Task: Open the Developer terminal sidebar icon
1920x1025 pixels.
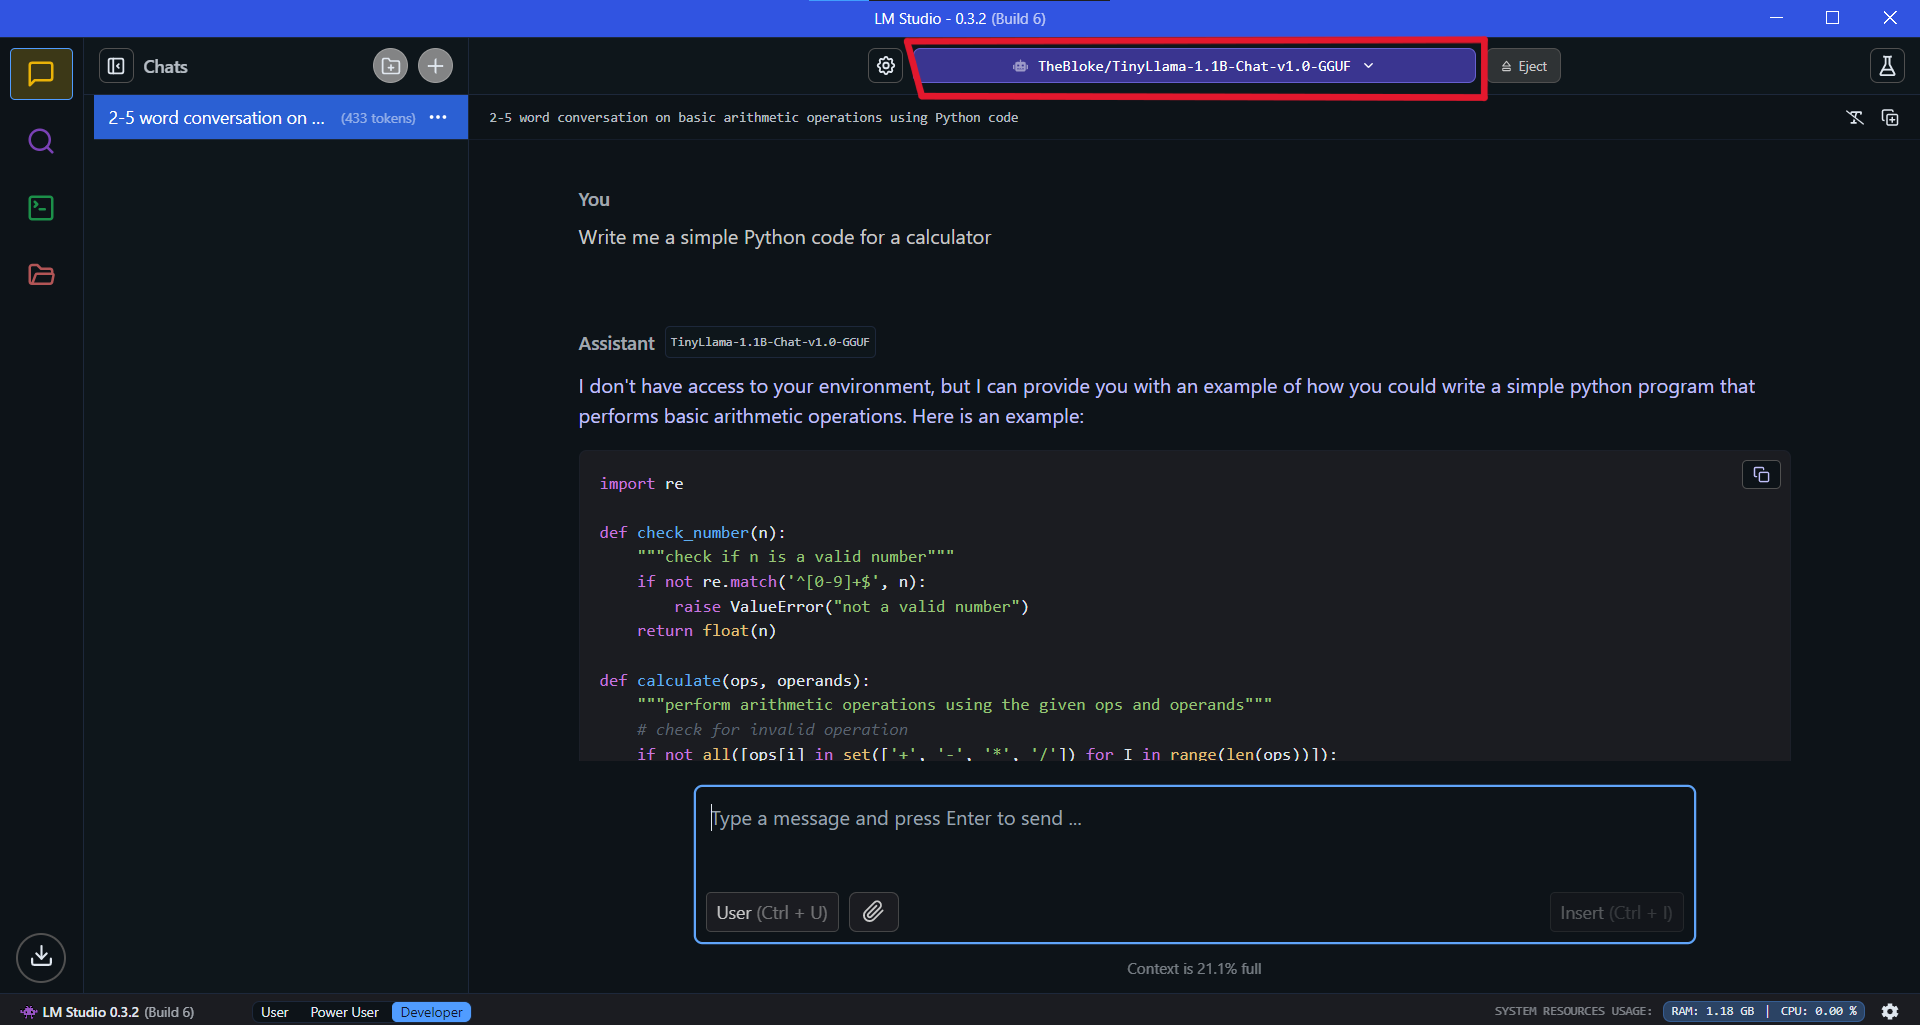Action: coord(41,208)
